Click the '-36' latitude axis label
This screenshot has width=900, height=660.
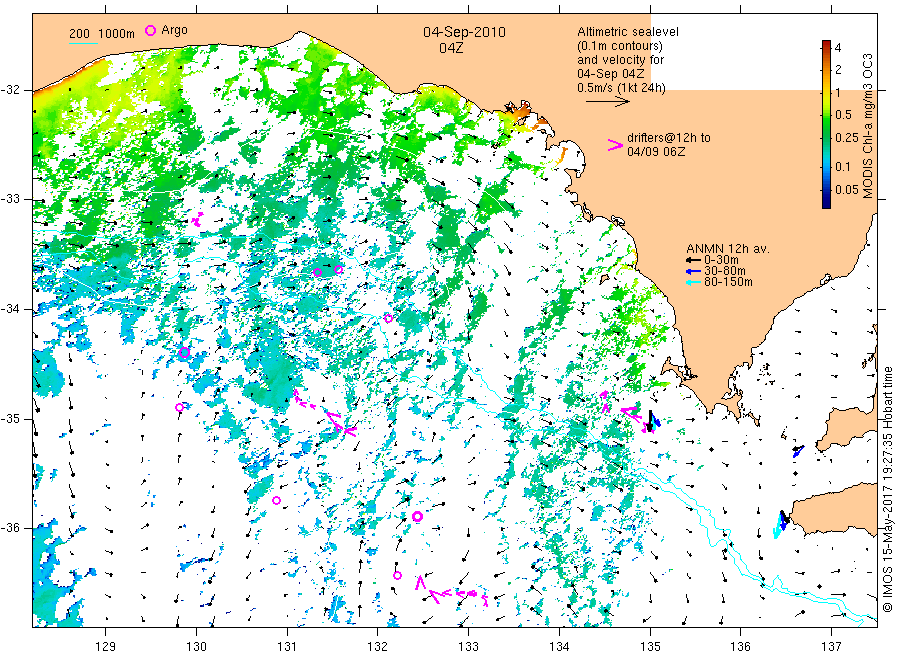(x=11, y=528)
